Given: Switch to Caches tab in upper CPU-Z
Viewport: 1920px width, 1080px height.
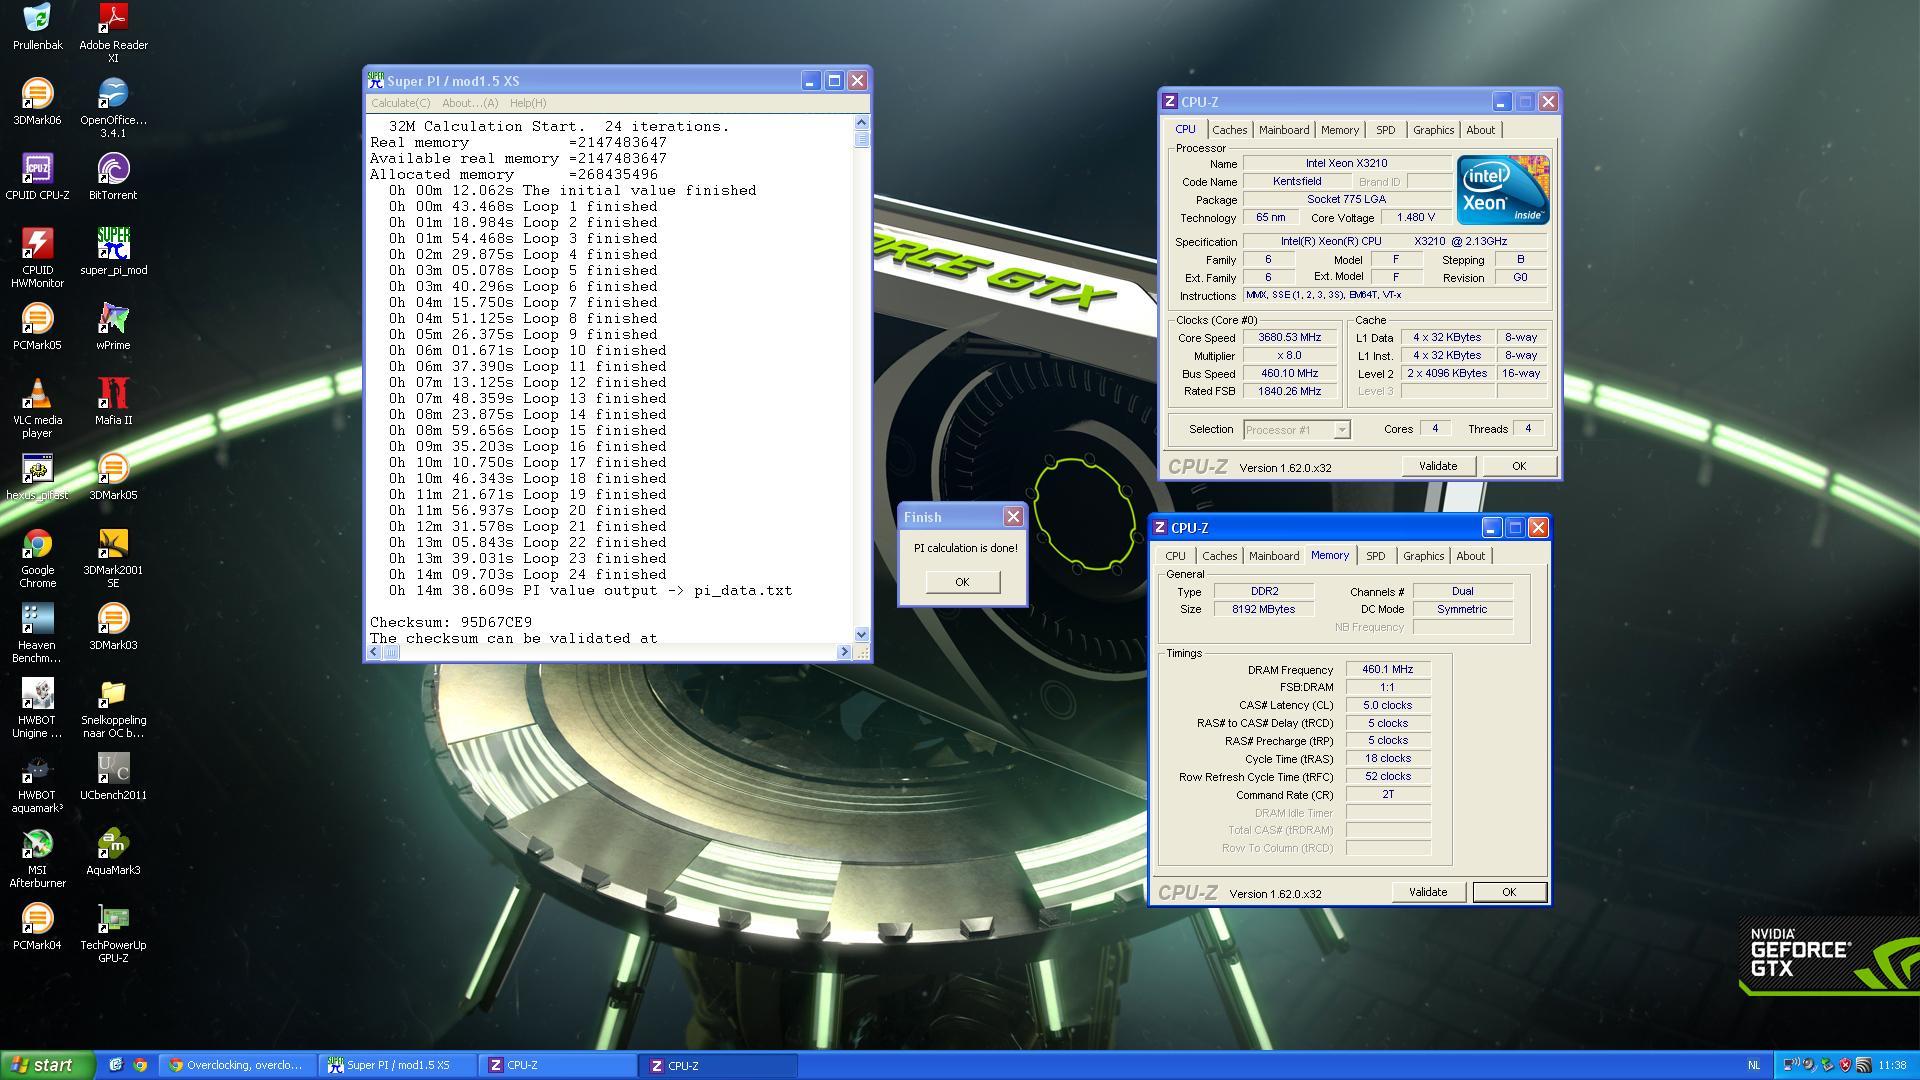Looking at the screenshot, I should pyautogui.click(x=1229, y=130).
